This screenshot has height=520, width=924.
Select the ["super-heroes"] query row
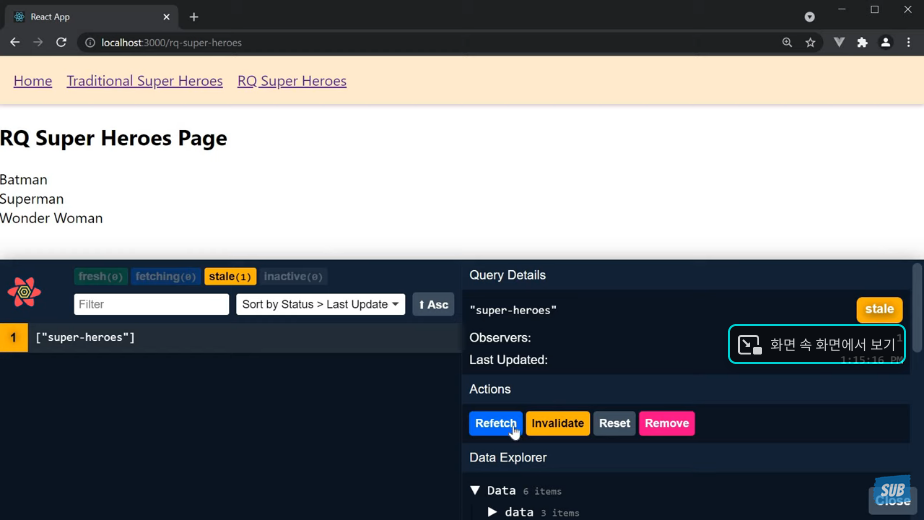[x=230, y=338]
